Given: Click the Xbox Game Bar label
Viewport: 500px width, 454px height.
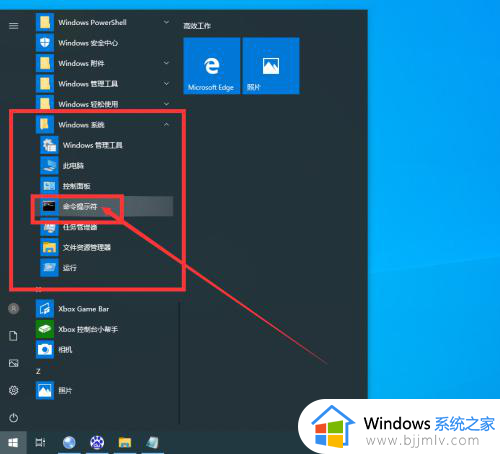Looking at the screenshot, I should click(84, 309).
